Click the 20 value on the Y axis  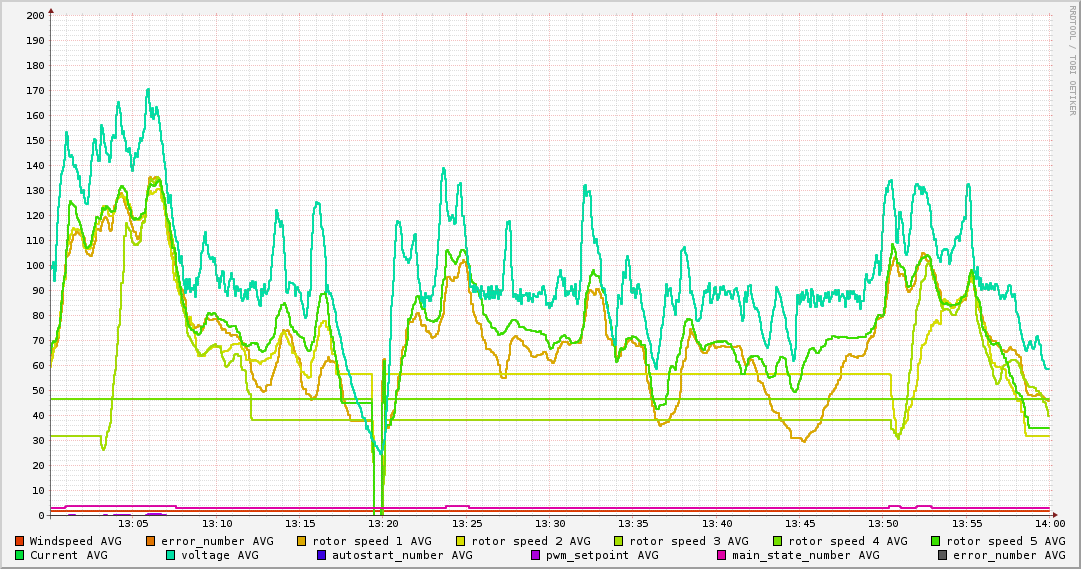point(38,466)
